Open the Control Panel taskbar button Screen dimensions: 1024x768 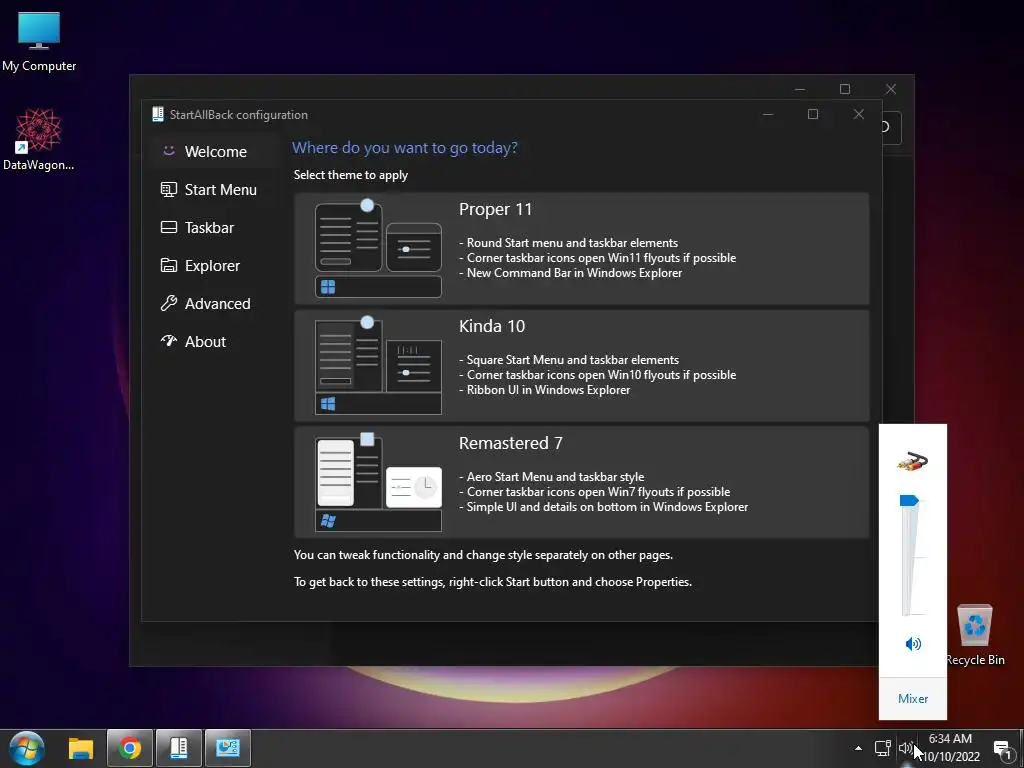coord(228,748)
